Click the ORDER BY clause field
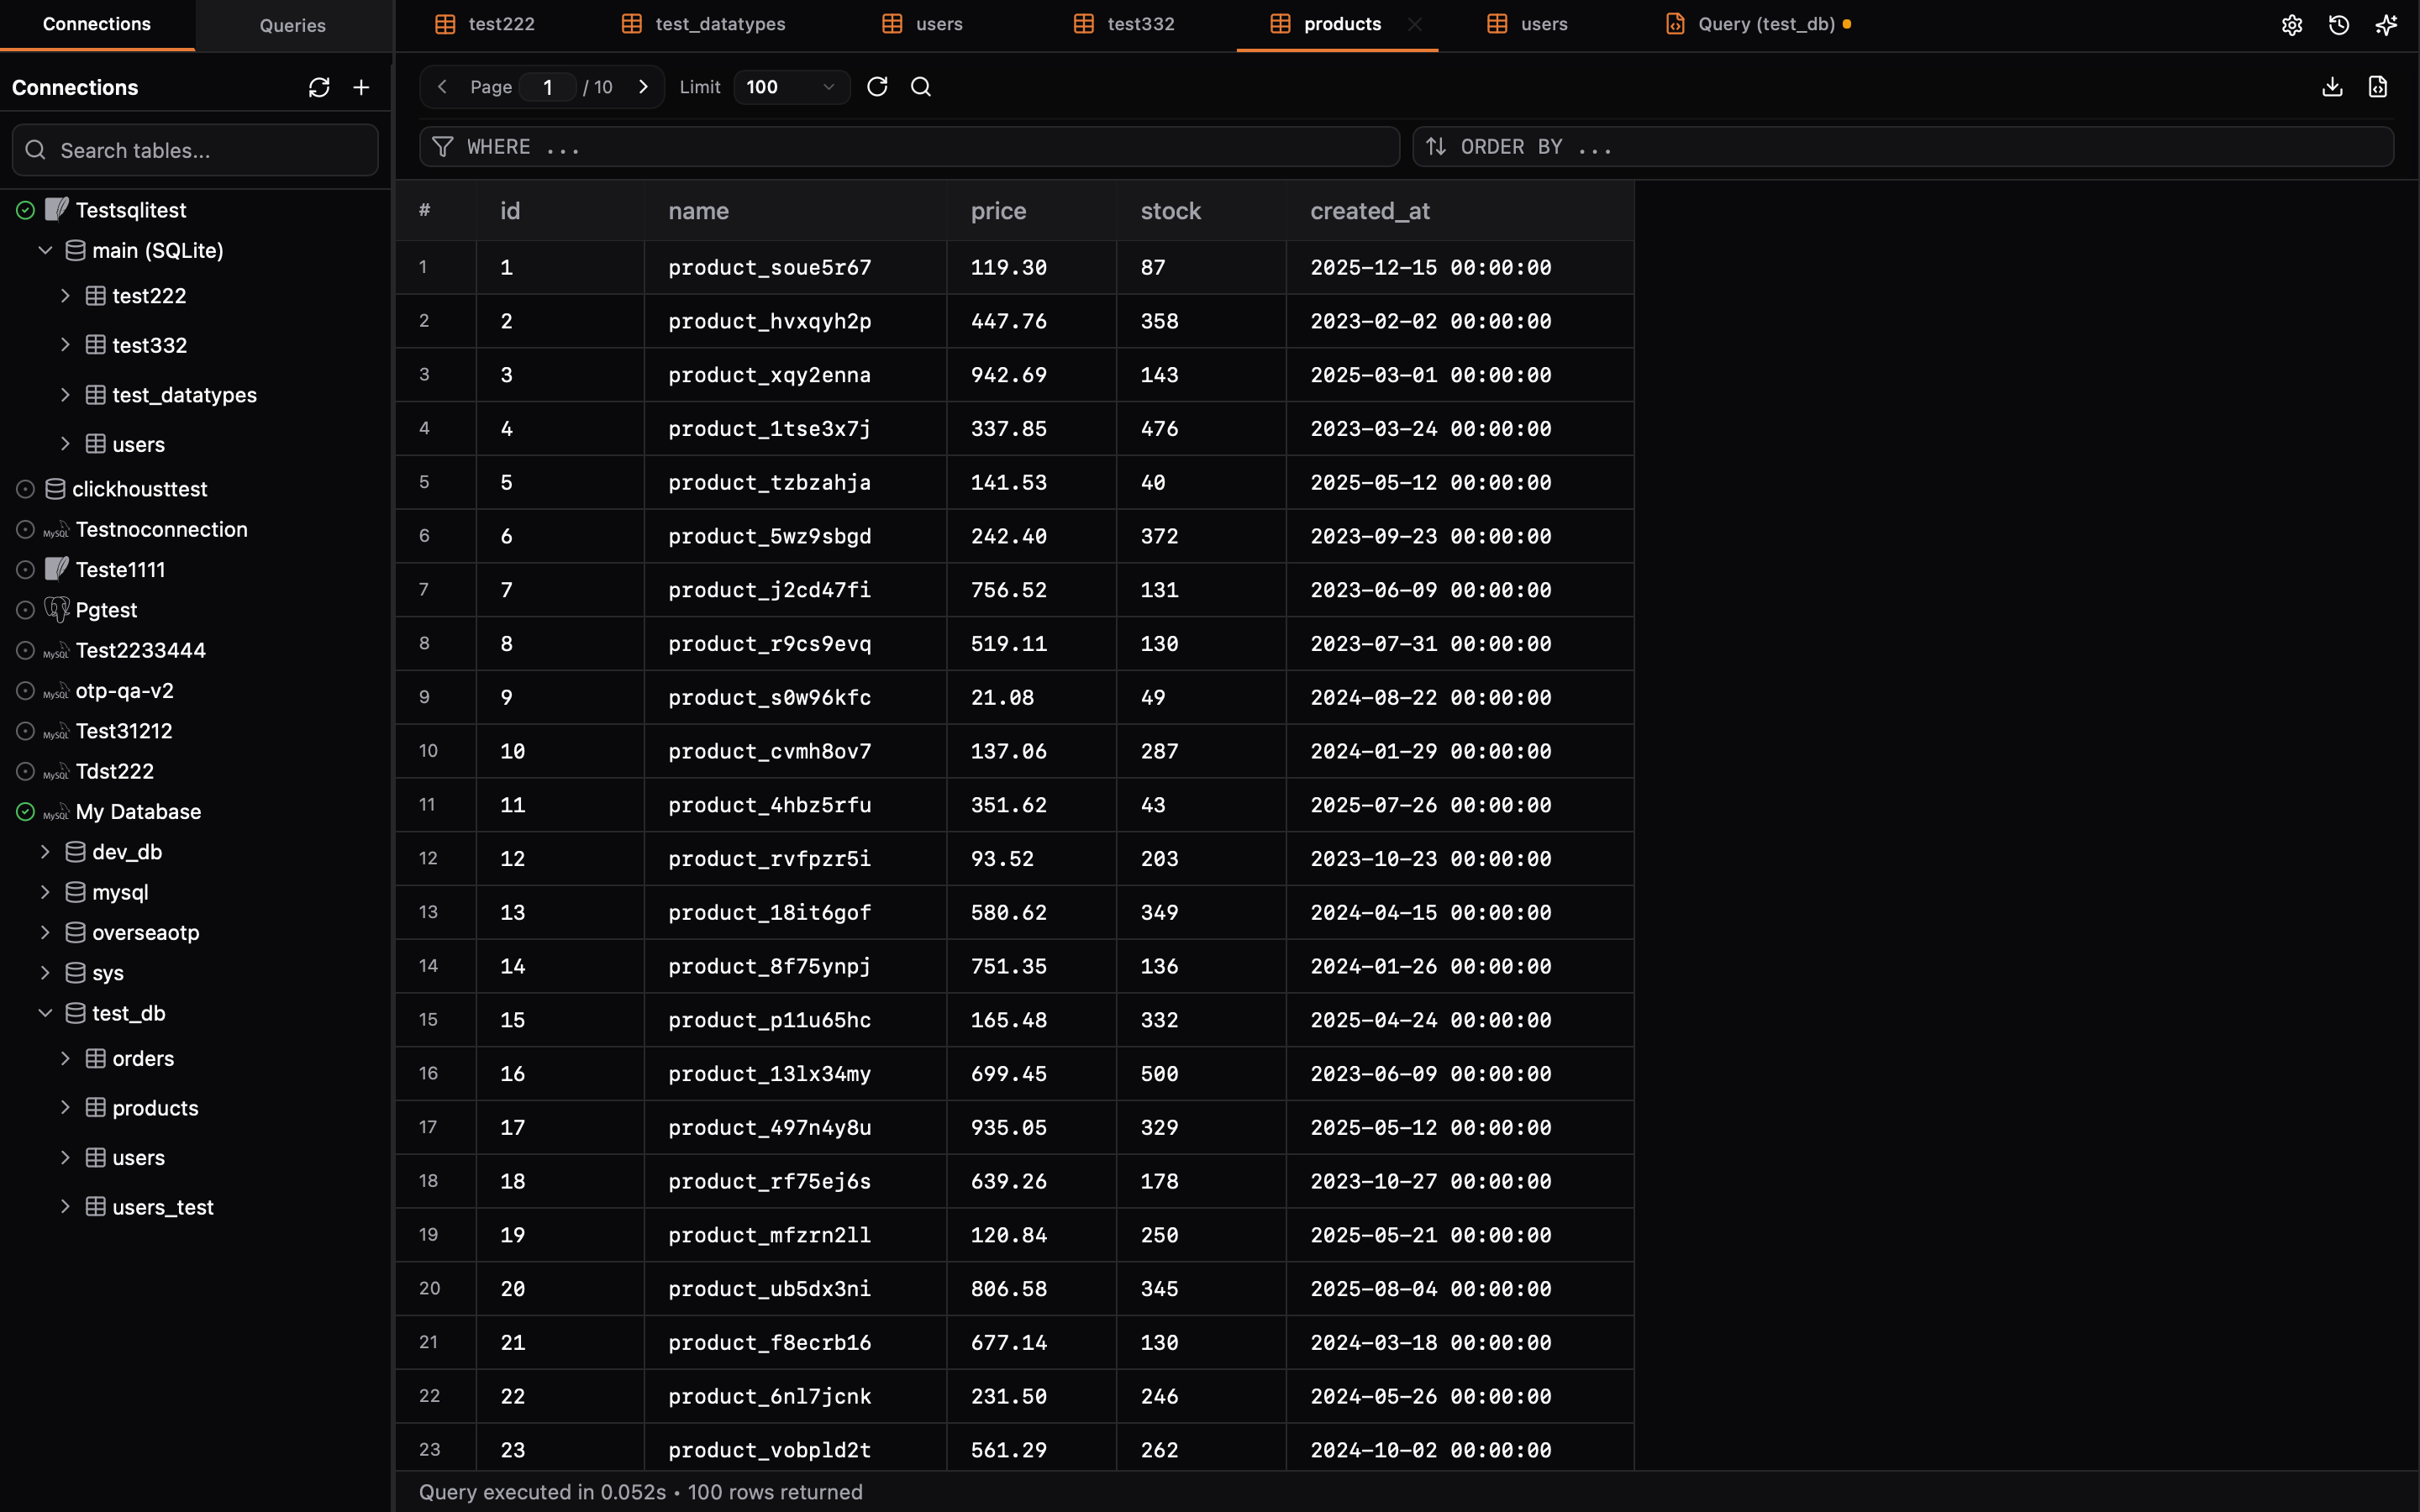 pyautogui.click(x=1900, y=146)
